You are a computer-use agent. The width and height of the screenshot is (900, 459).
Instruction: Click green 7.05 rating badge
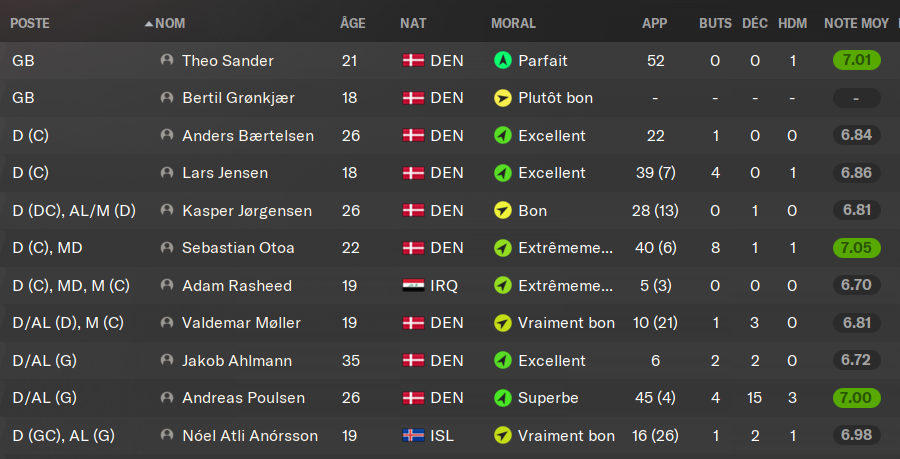click(856, 248)
